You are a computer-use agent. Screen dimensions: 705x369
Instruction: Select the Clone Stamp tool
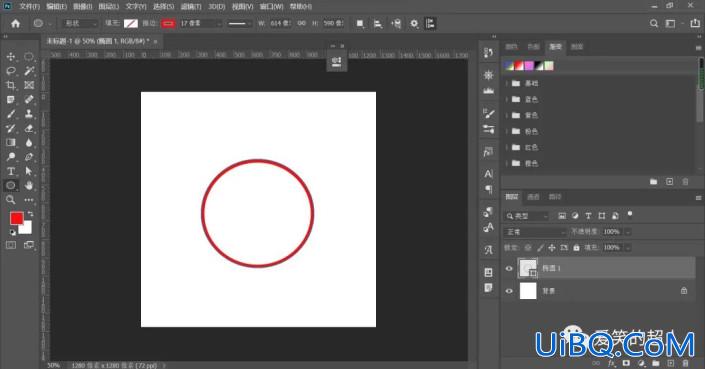pos(29,114)
